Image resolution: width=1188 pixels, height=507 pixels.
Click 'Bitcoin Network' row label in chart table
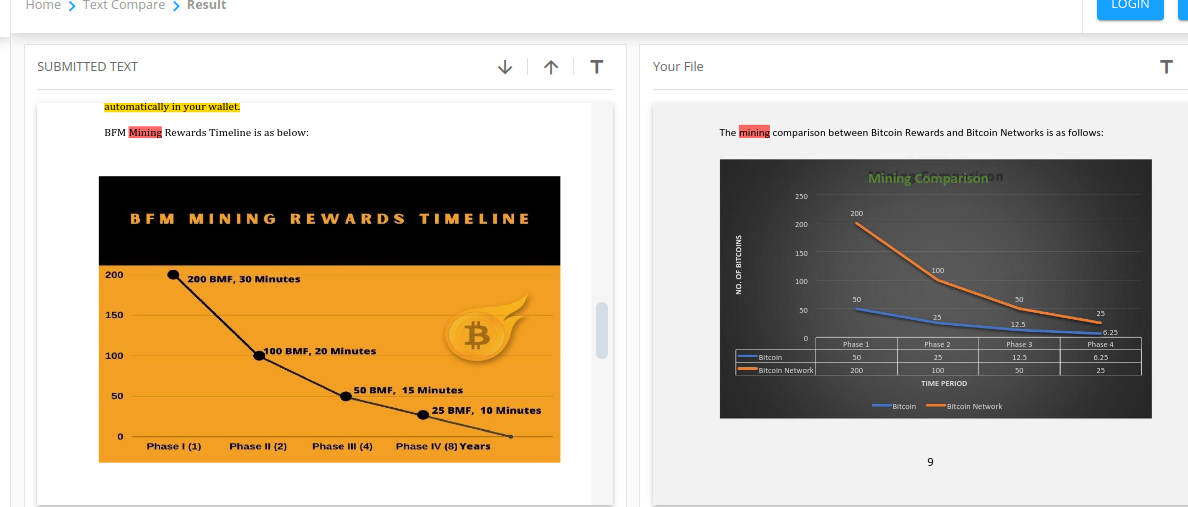[785, 371]
